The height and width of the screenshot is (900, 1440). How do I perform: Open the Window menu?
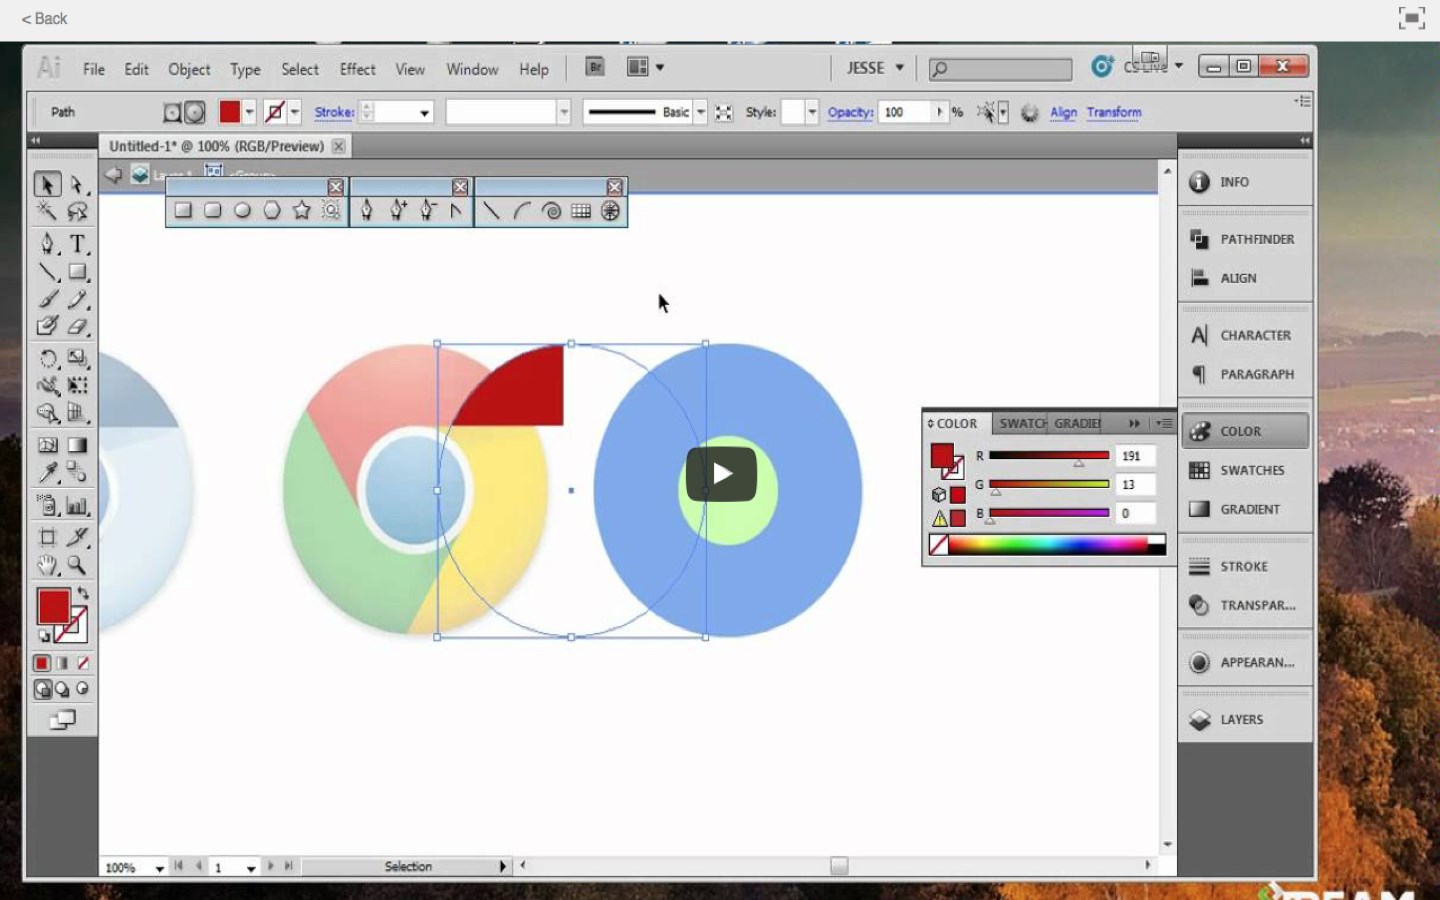[472, 69]
